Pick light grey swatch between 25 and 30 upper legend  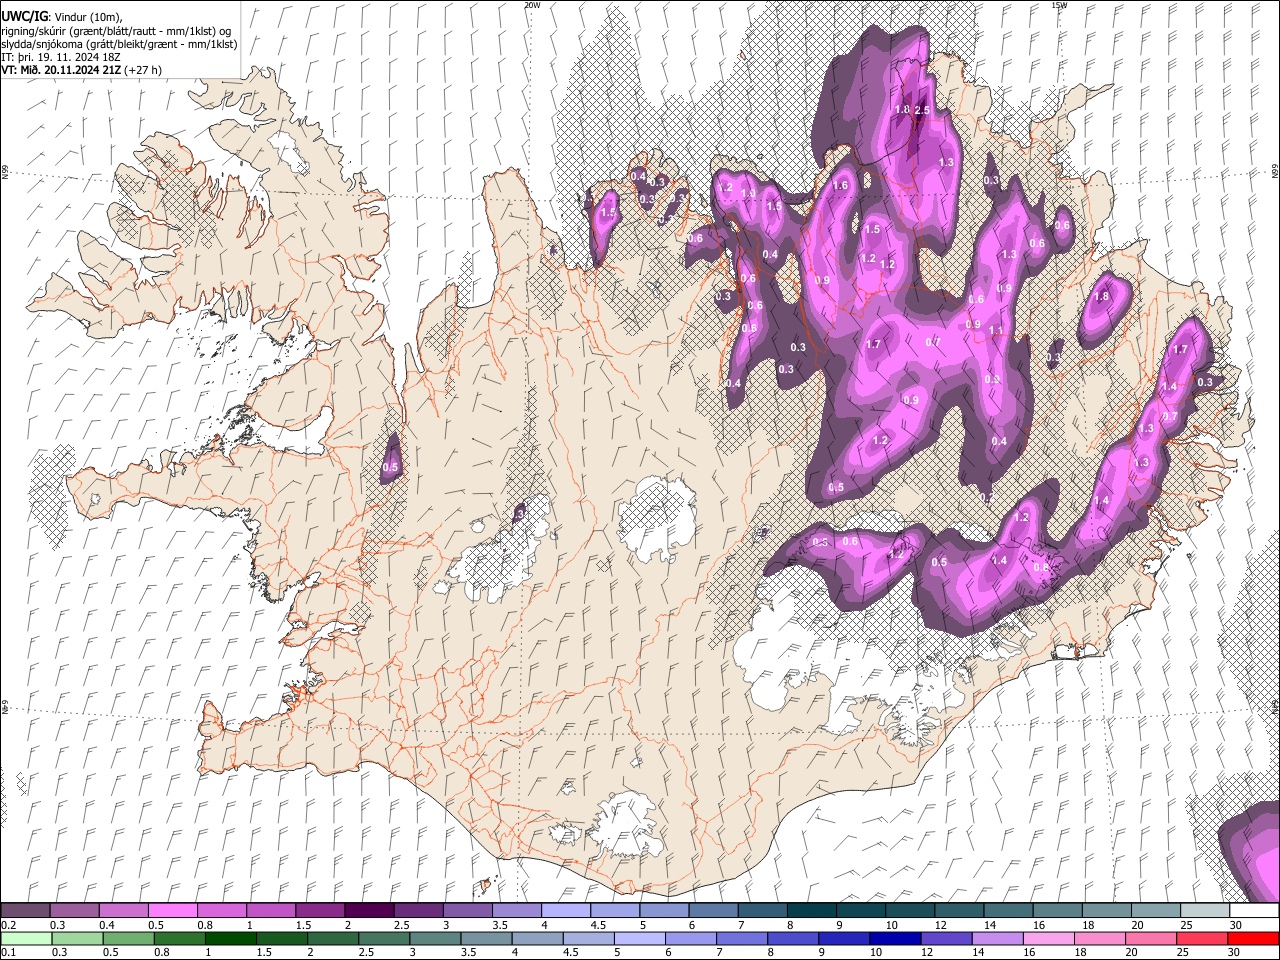pos(1205,911)
